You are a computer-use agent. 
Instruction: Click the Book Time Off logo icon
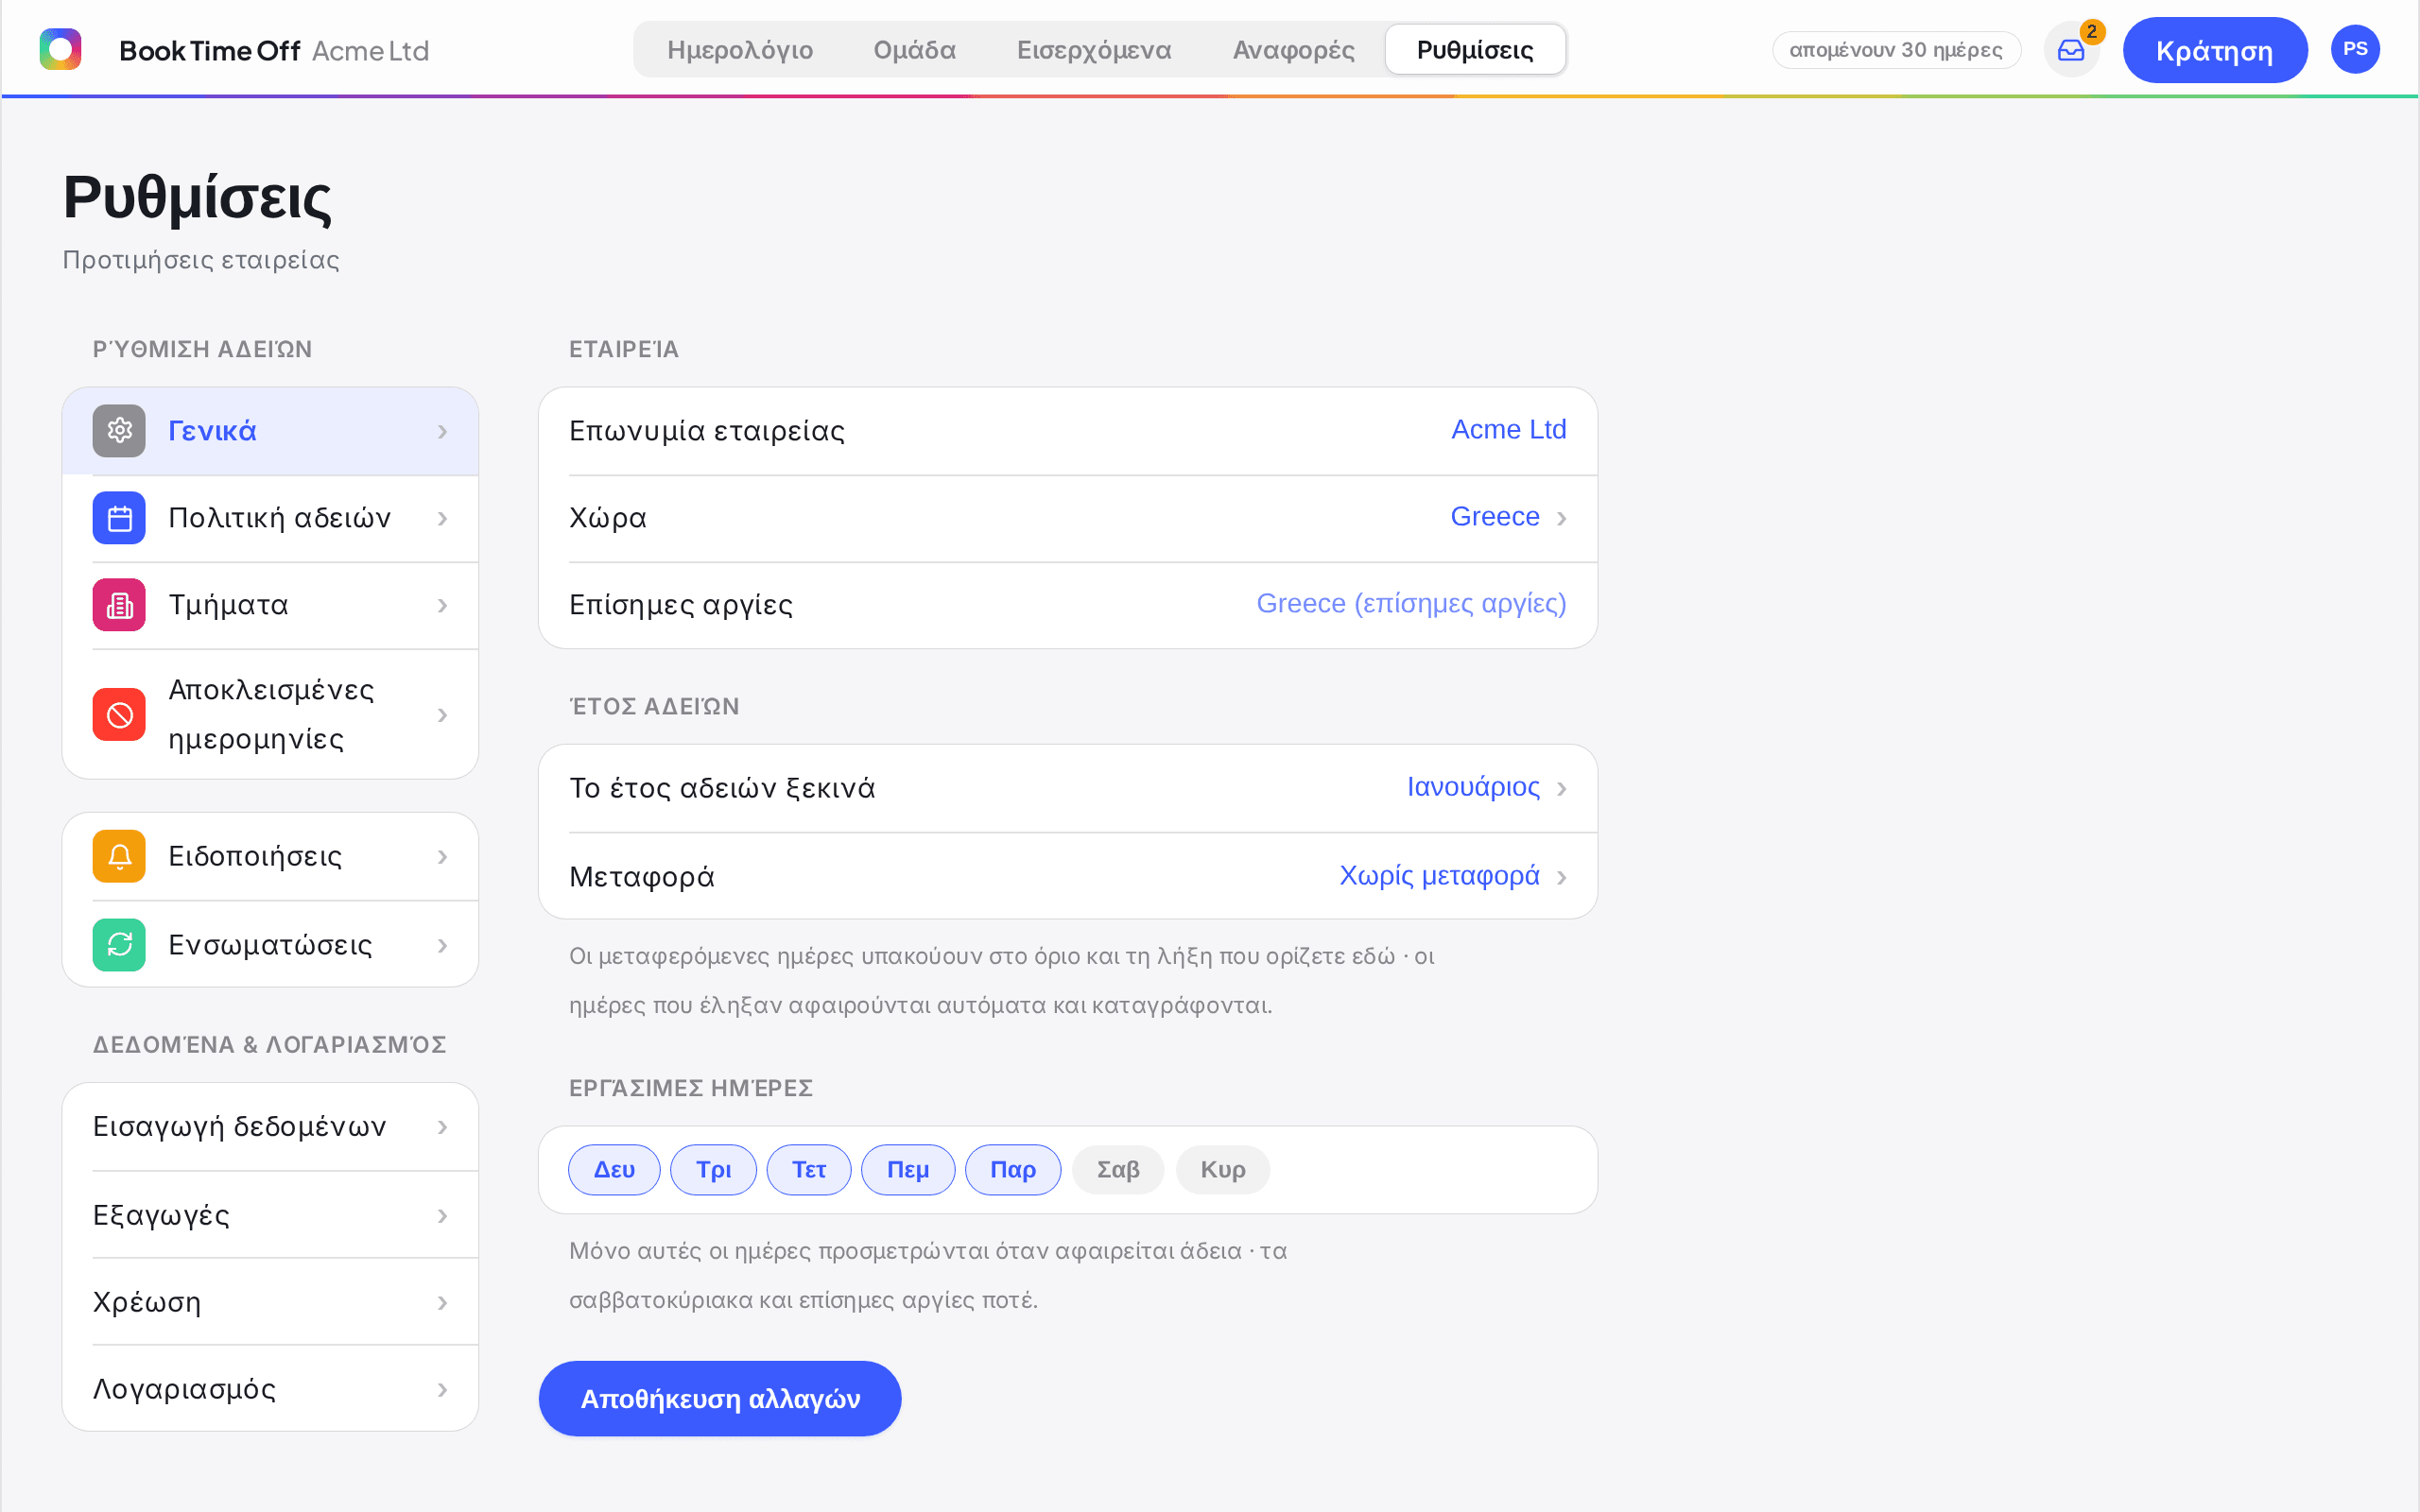(x=60, y=49)
